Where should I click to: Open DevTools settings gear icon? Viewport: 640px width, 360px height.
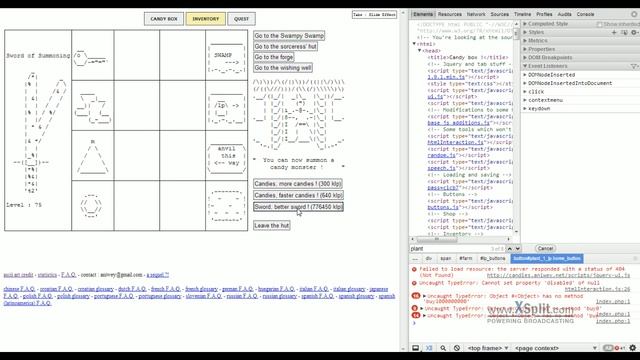click(x=633, y=348)
